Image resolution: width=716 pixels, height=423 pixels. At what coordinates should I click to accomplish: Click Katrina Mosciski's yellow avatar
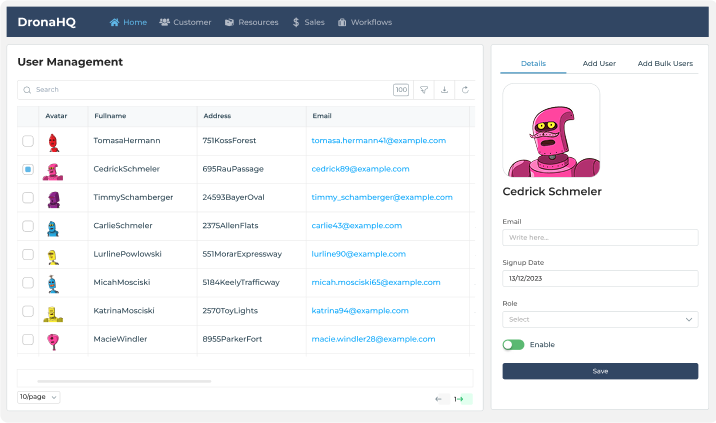click(x=53, y=314)
